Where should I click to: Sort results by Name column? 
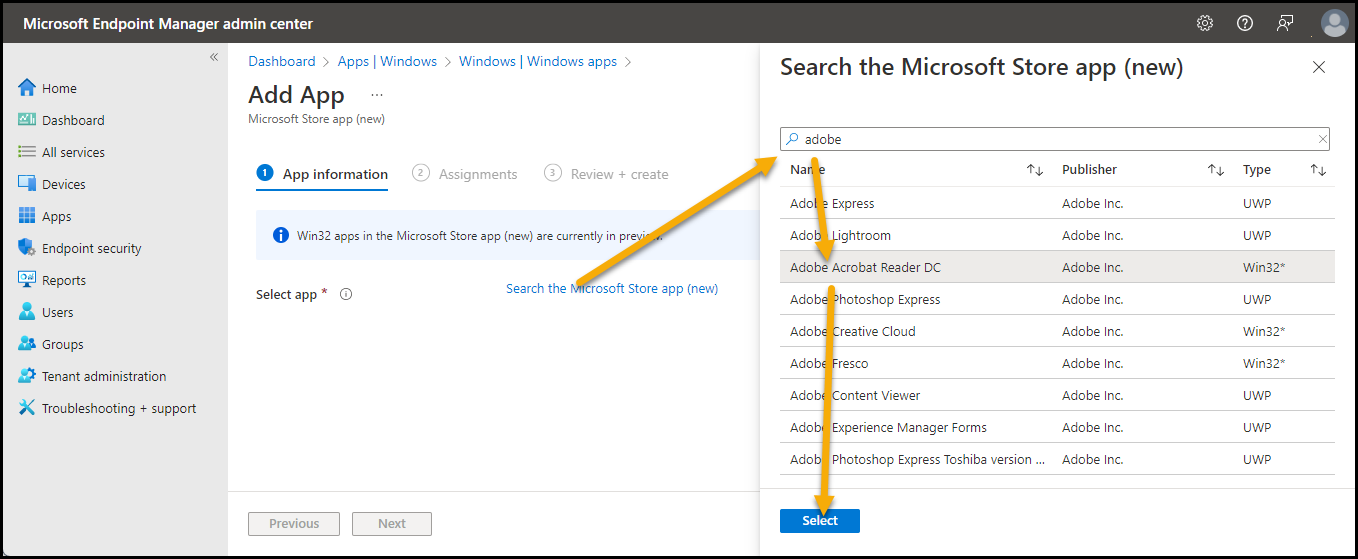click(x=1035, y=170)
